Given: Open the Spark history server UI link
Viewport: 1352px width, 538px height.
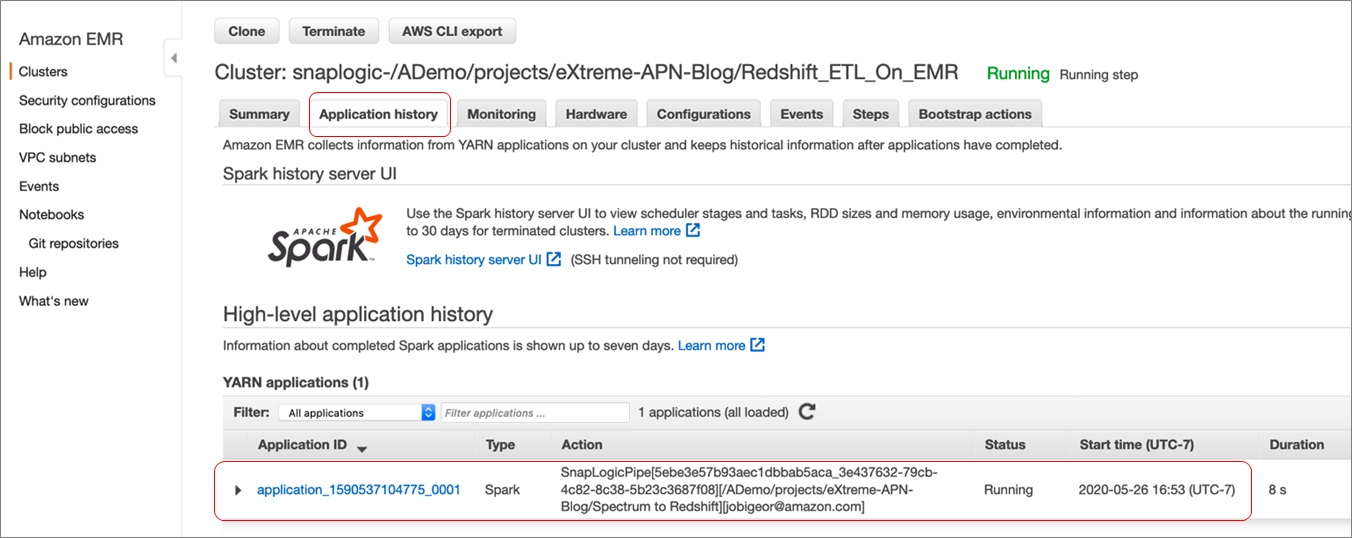Looking at the screenshot, I should 474,259.
